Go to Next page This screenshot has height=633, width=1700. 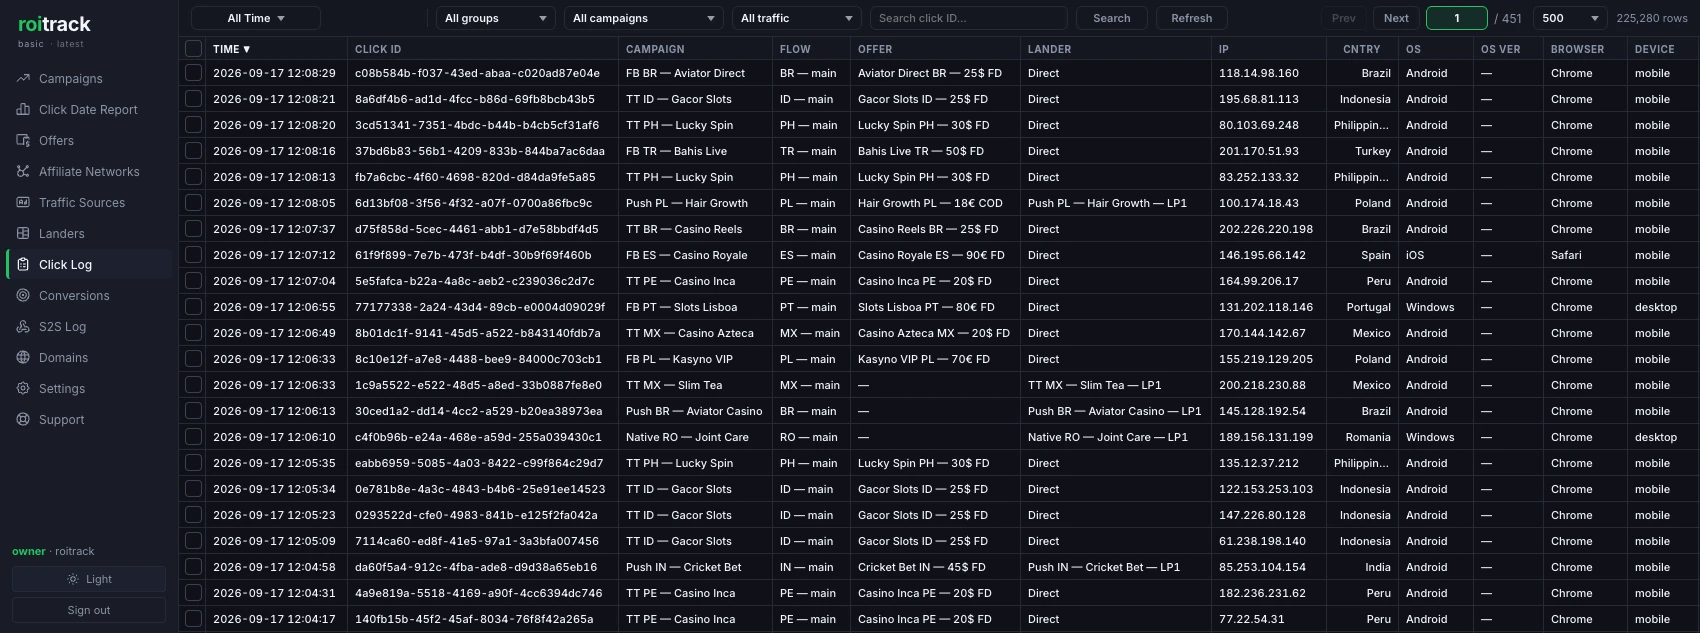(x=1396, y=18)
